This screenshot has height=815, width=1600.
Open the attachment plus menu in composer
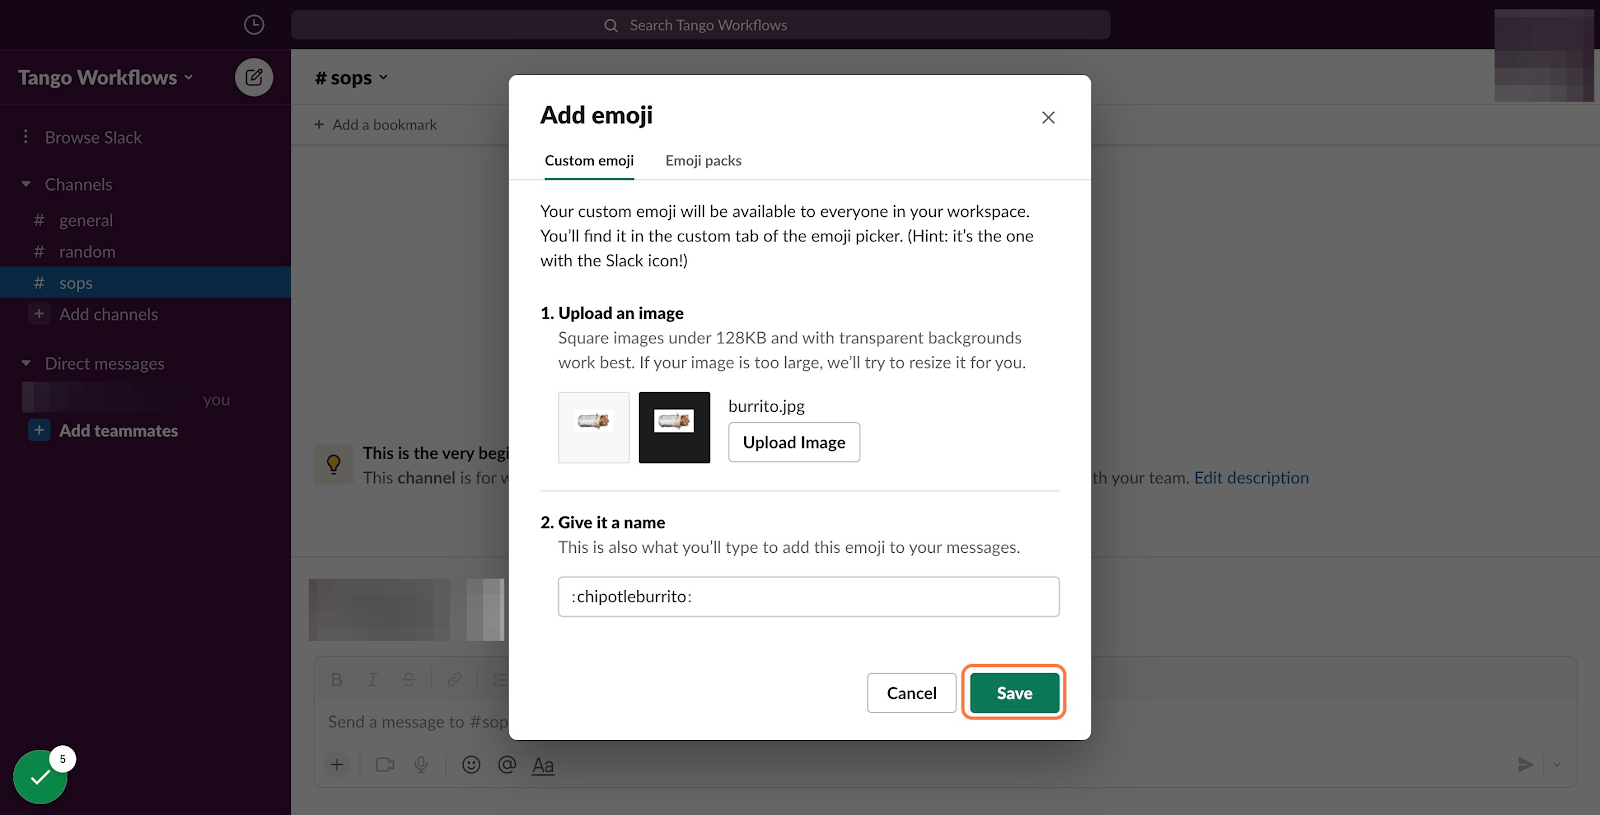337,765
